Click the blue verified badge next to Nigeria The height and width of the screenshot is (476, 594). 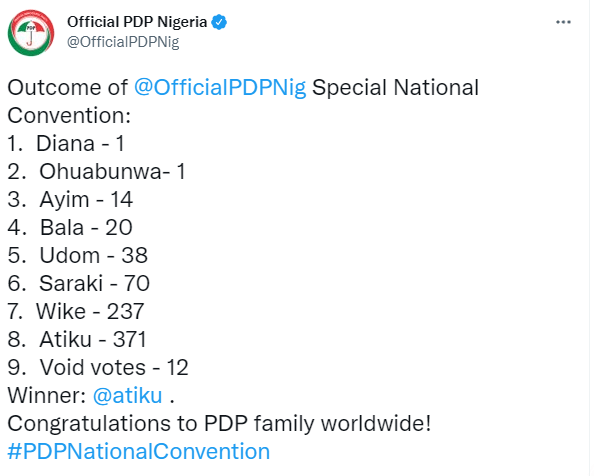(219, 22)
